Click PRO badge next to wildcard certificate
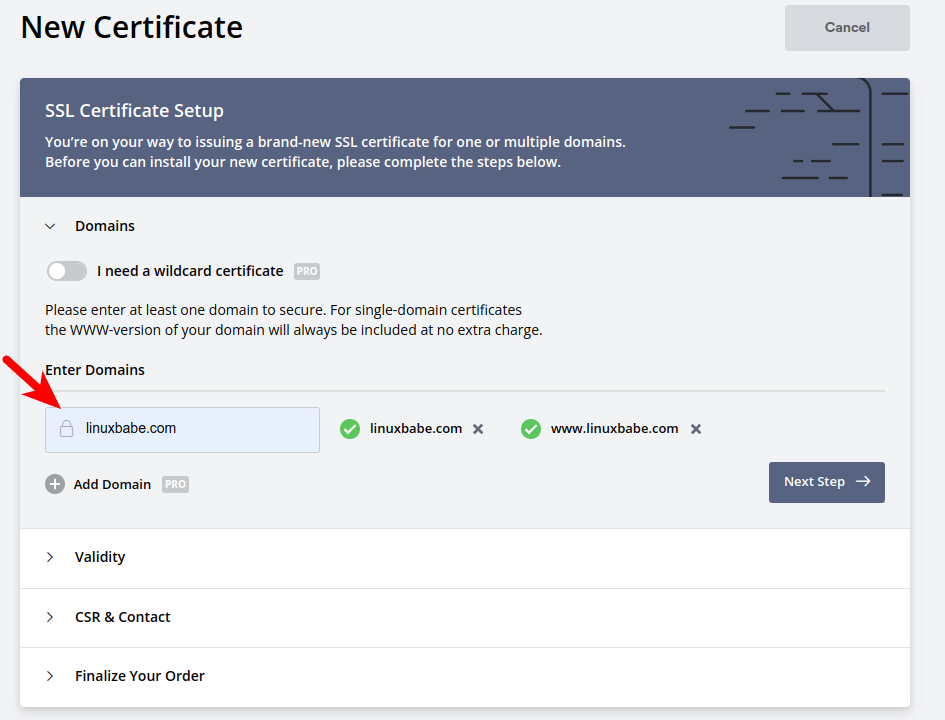Viewport: 945px width, 720px height. [307, 271]
